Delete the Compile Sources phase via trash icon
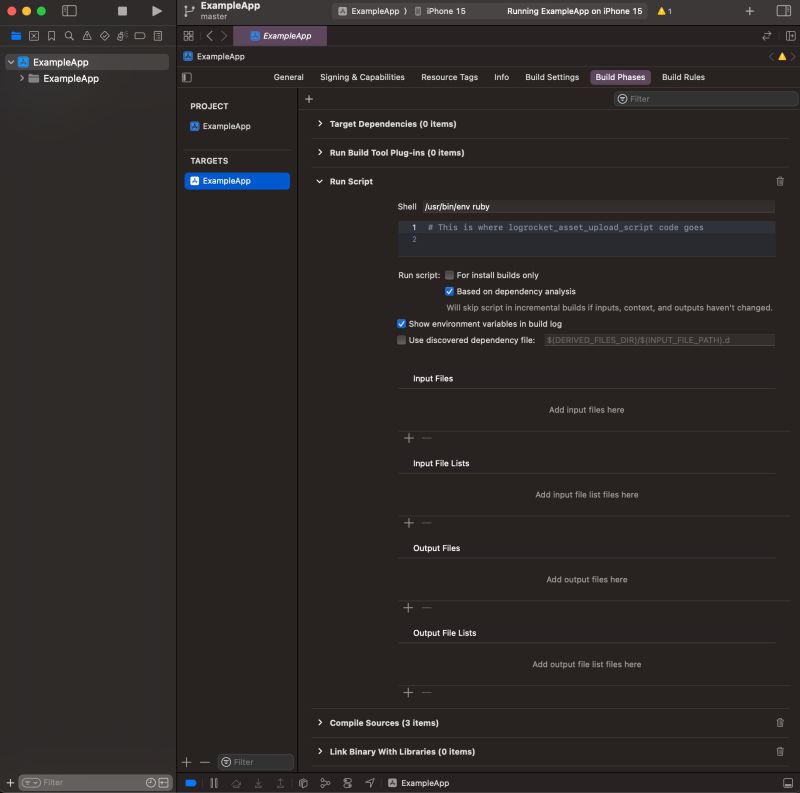The height and width of the screenshot is (793, 800). click(x=780, y=723)
